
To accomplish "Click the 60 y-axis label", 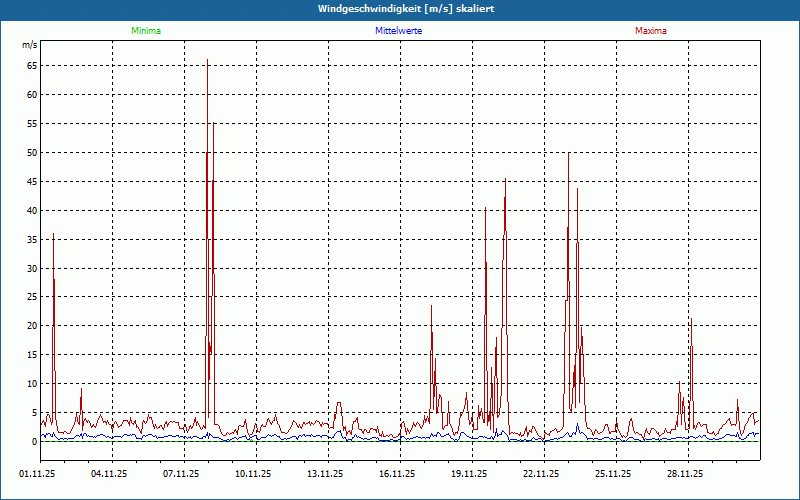I will [33, 95].
